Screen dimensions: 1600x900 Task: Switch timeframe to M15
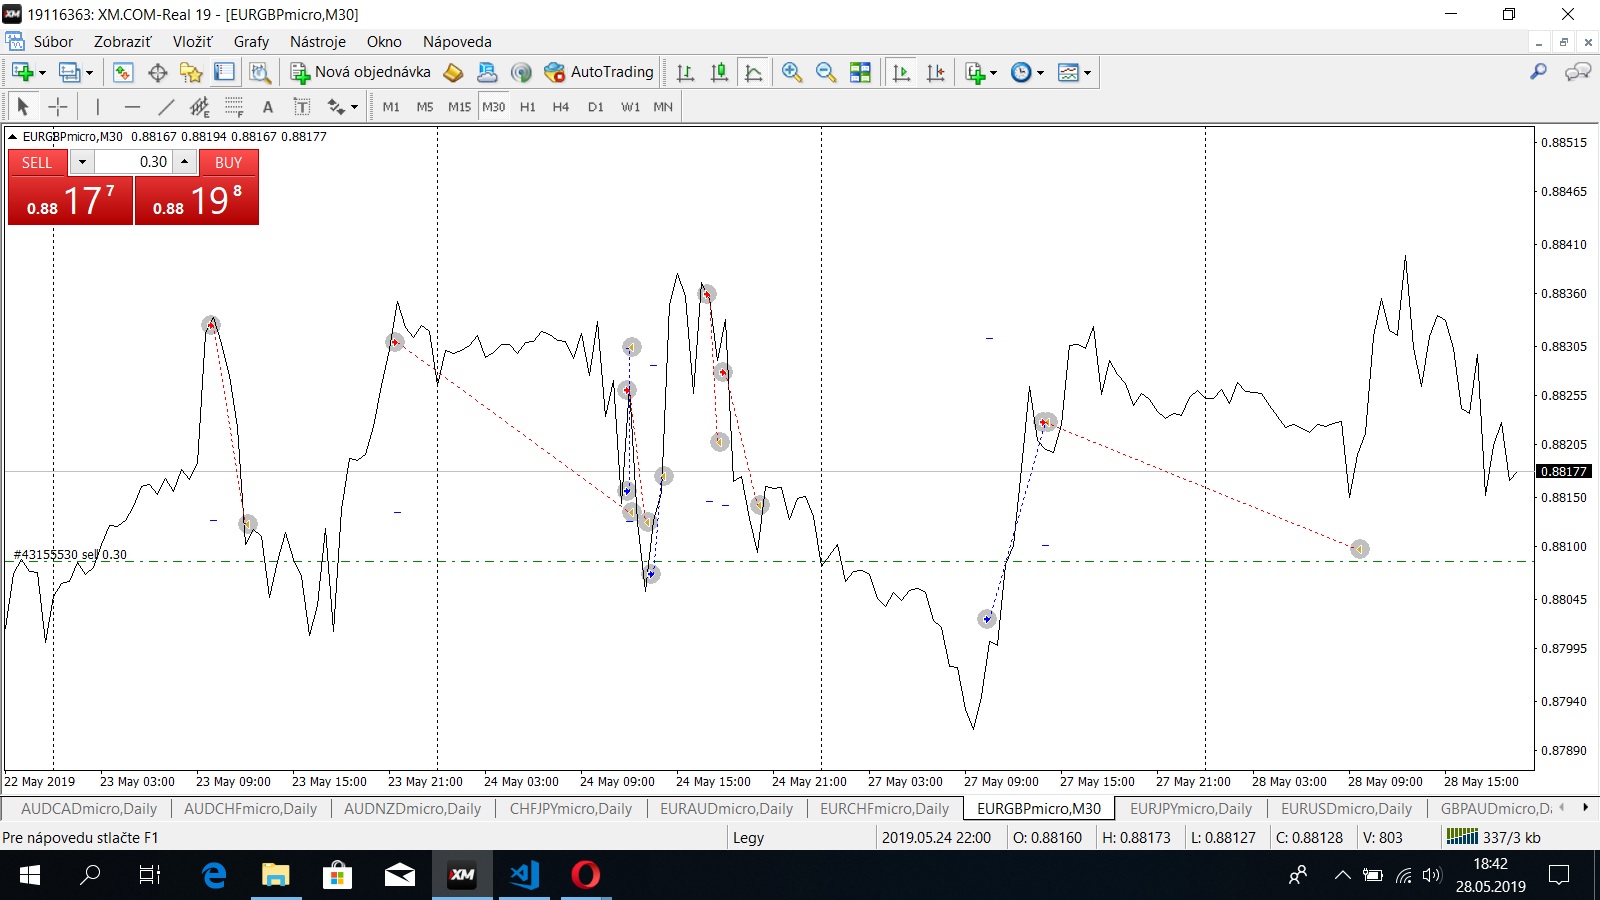point(459,106)
